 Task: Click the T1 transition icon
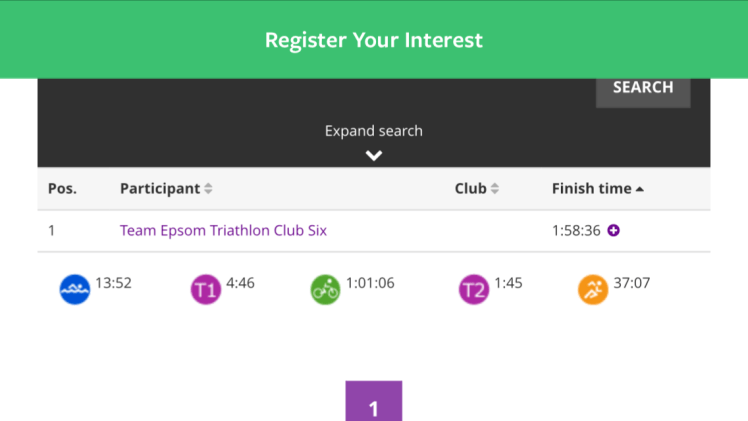(x=205, y=290)
